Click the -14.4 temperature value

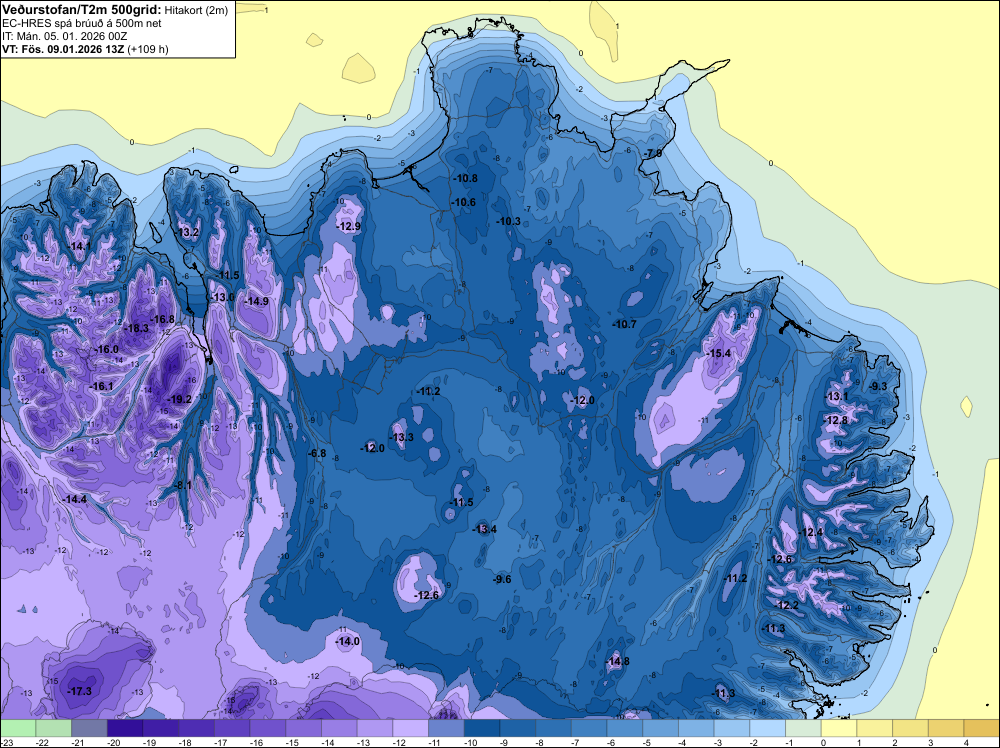click(x=75, y=499)
